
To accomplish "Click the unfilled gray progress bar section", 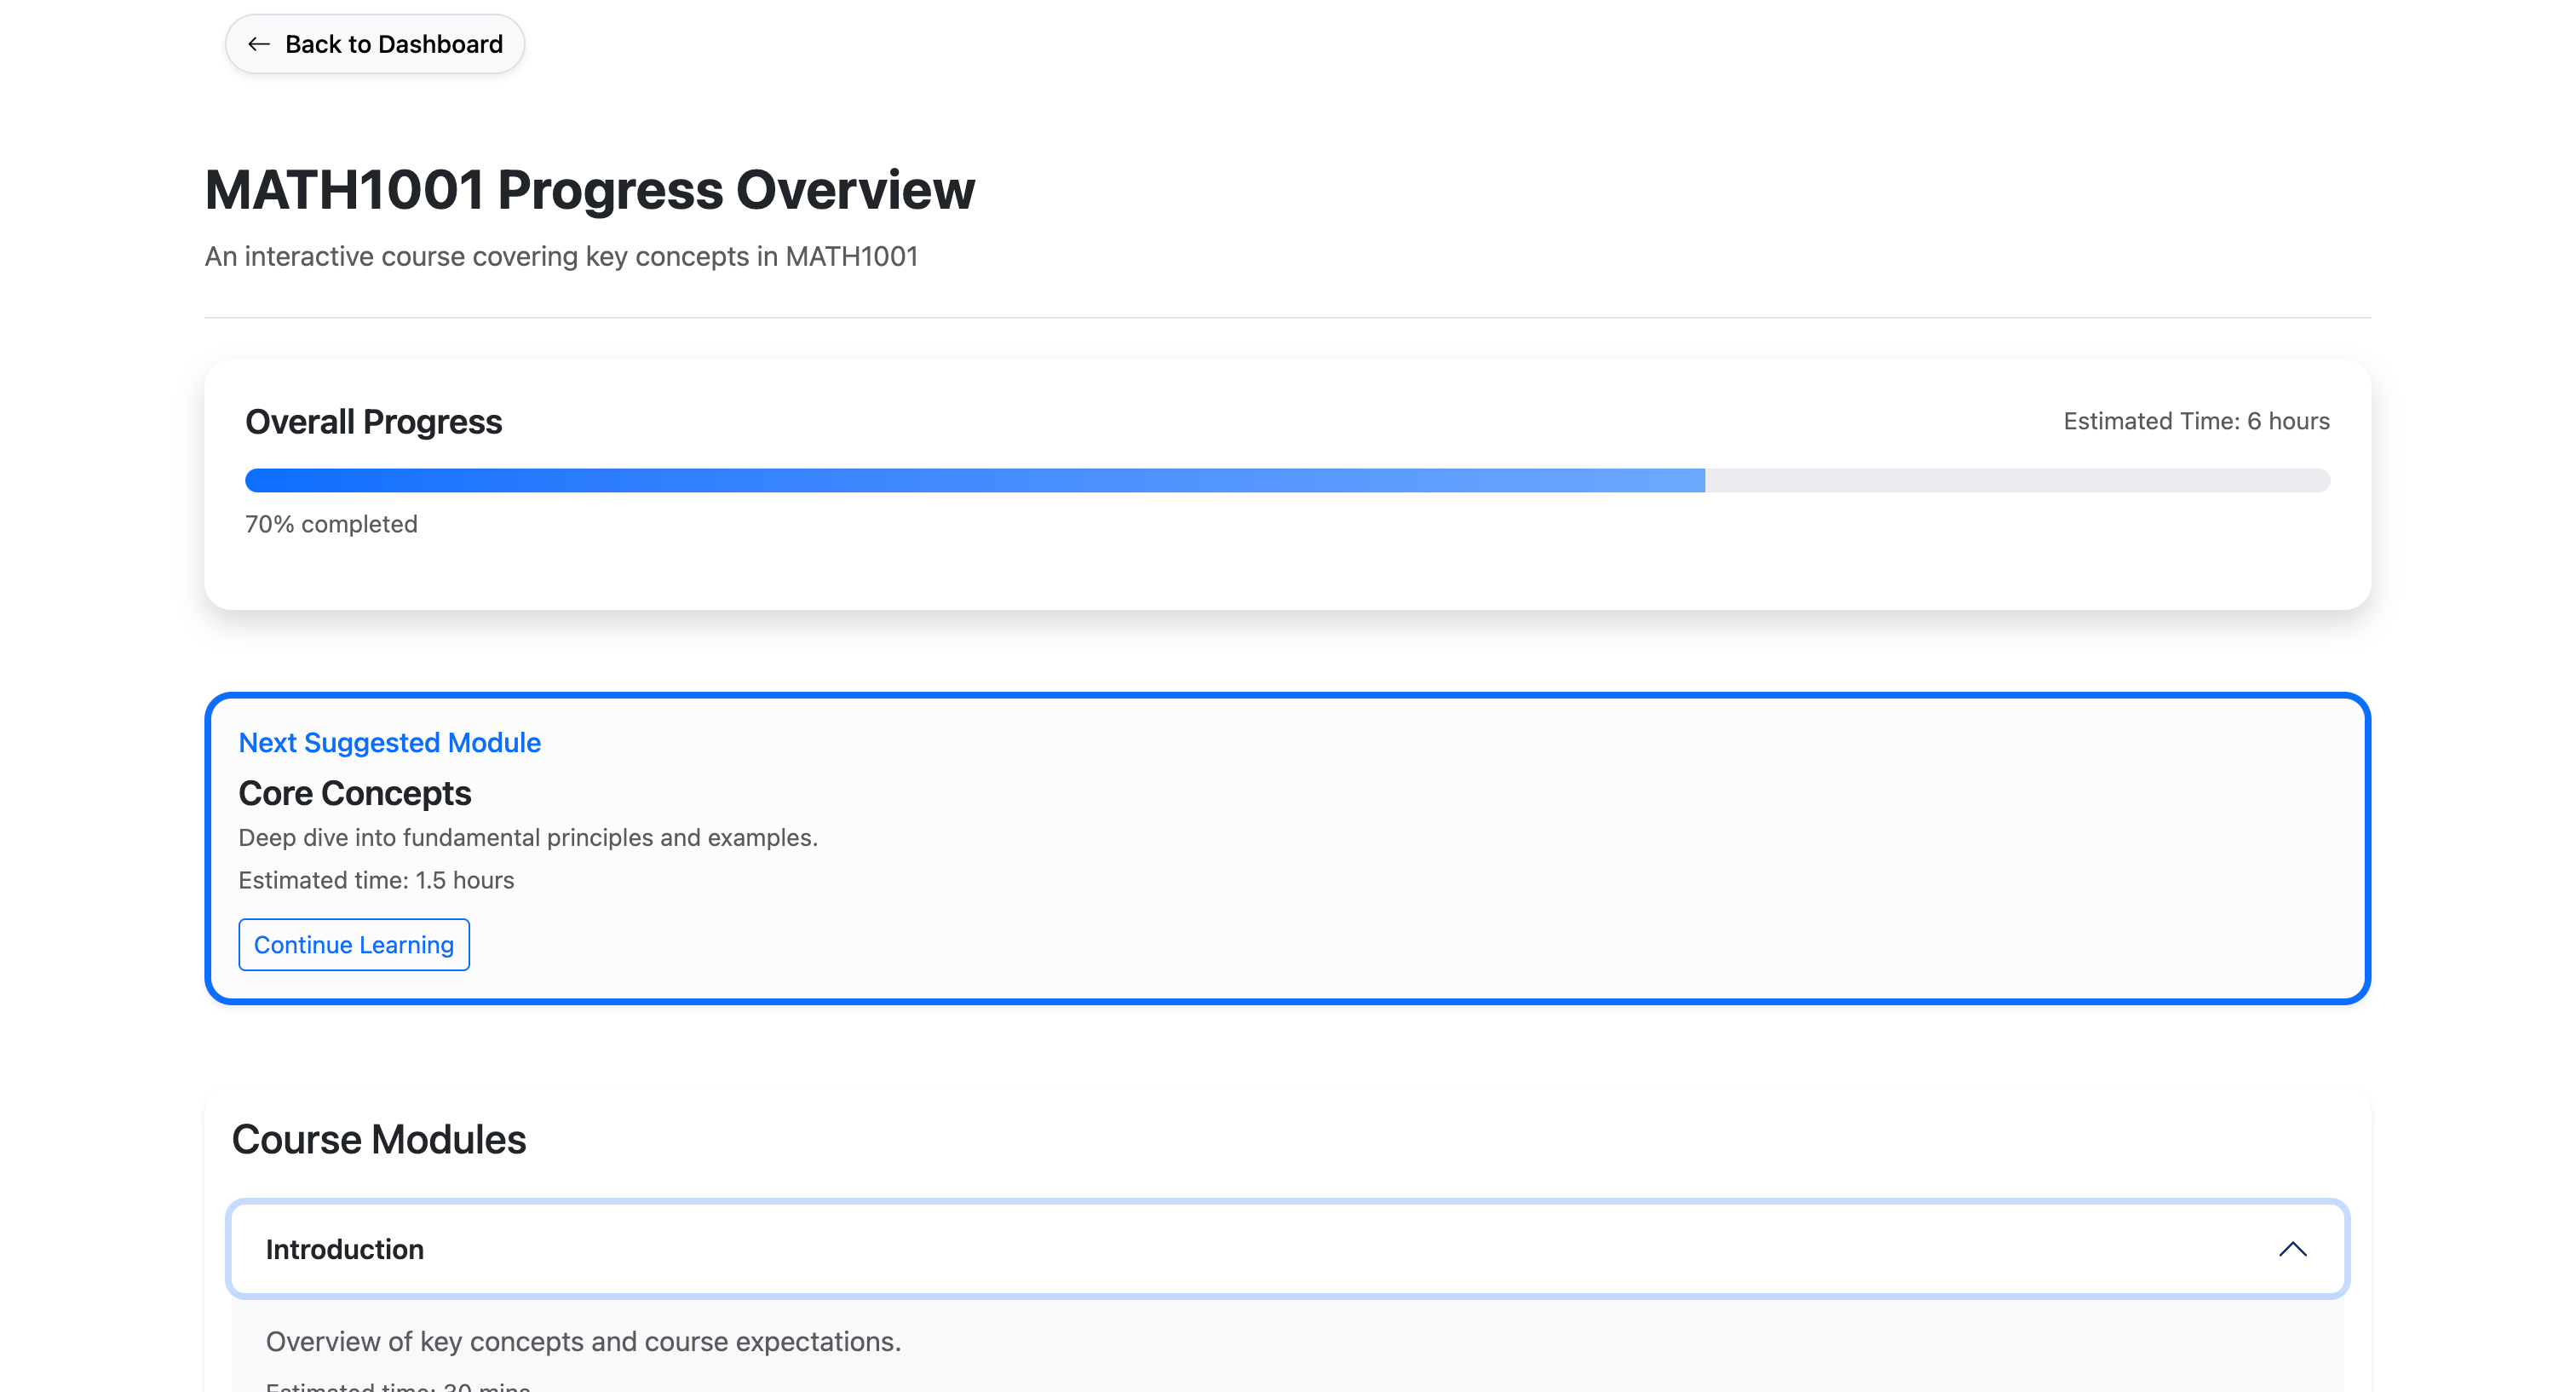I will pyautogui.click(x=2016, y=481).
